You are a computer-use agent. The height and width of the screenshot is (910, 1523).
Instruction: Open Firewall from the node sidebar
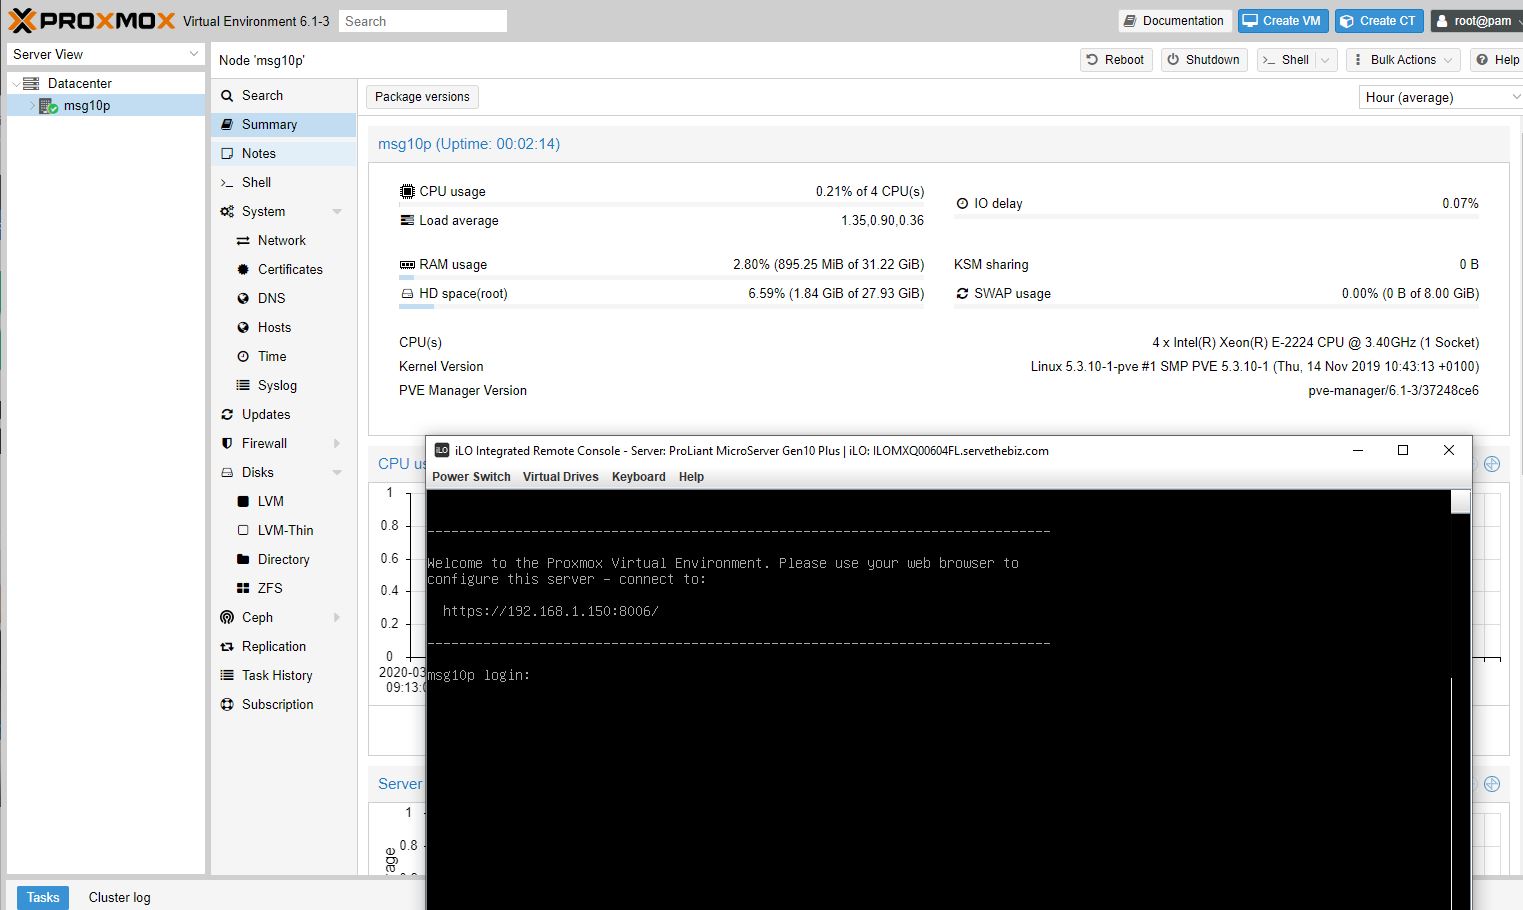tap(264, 443)
